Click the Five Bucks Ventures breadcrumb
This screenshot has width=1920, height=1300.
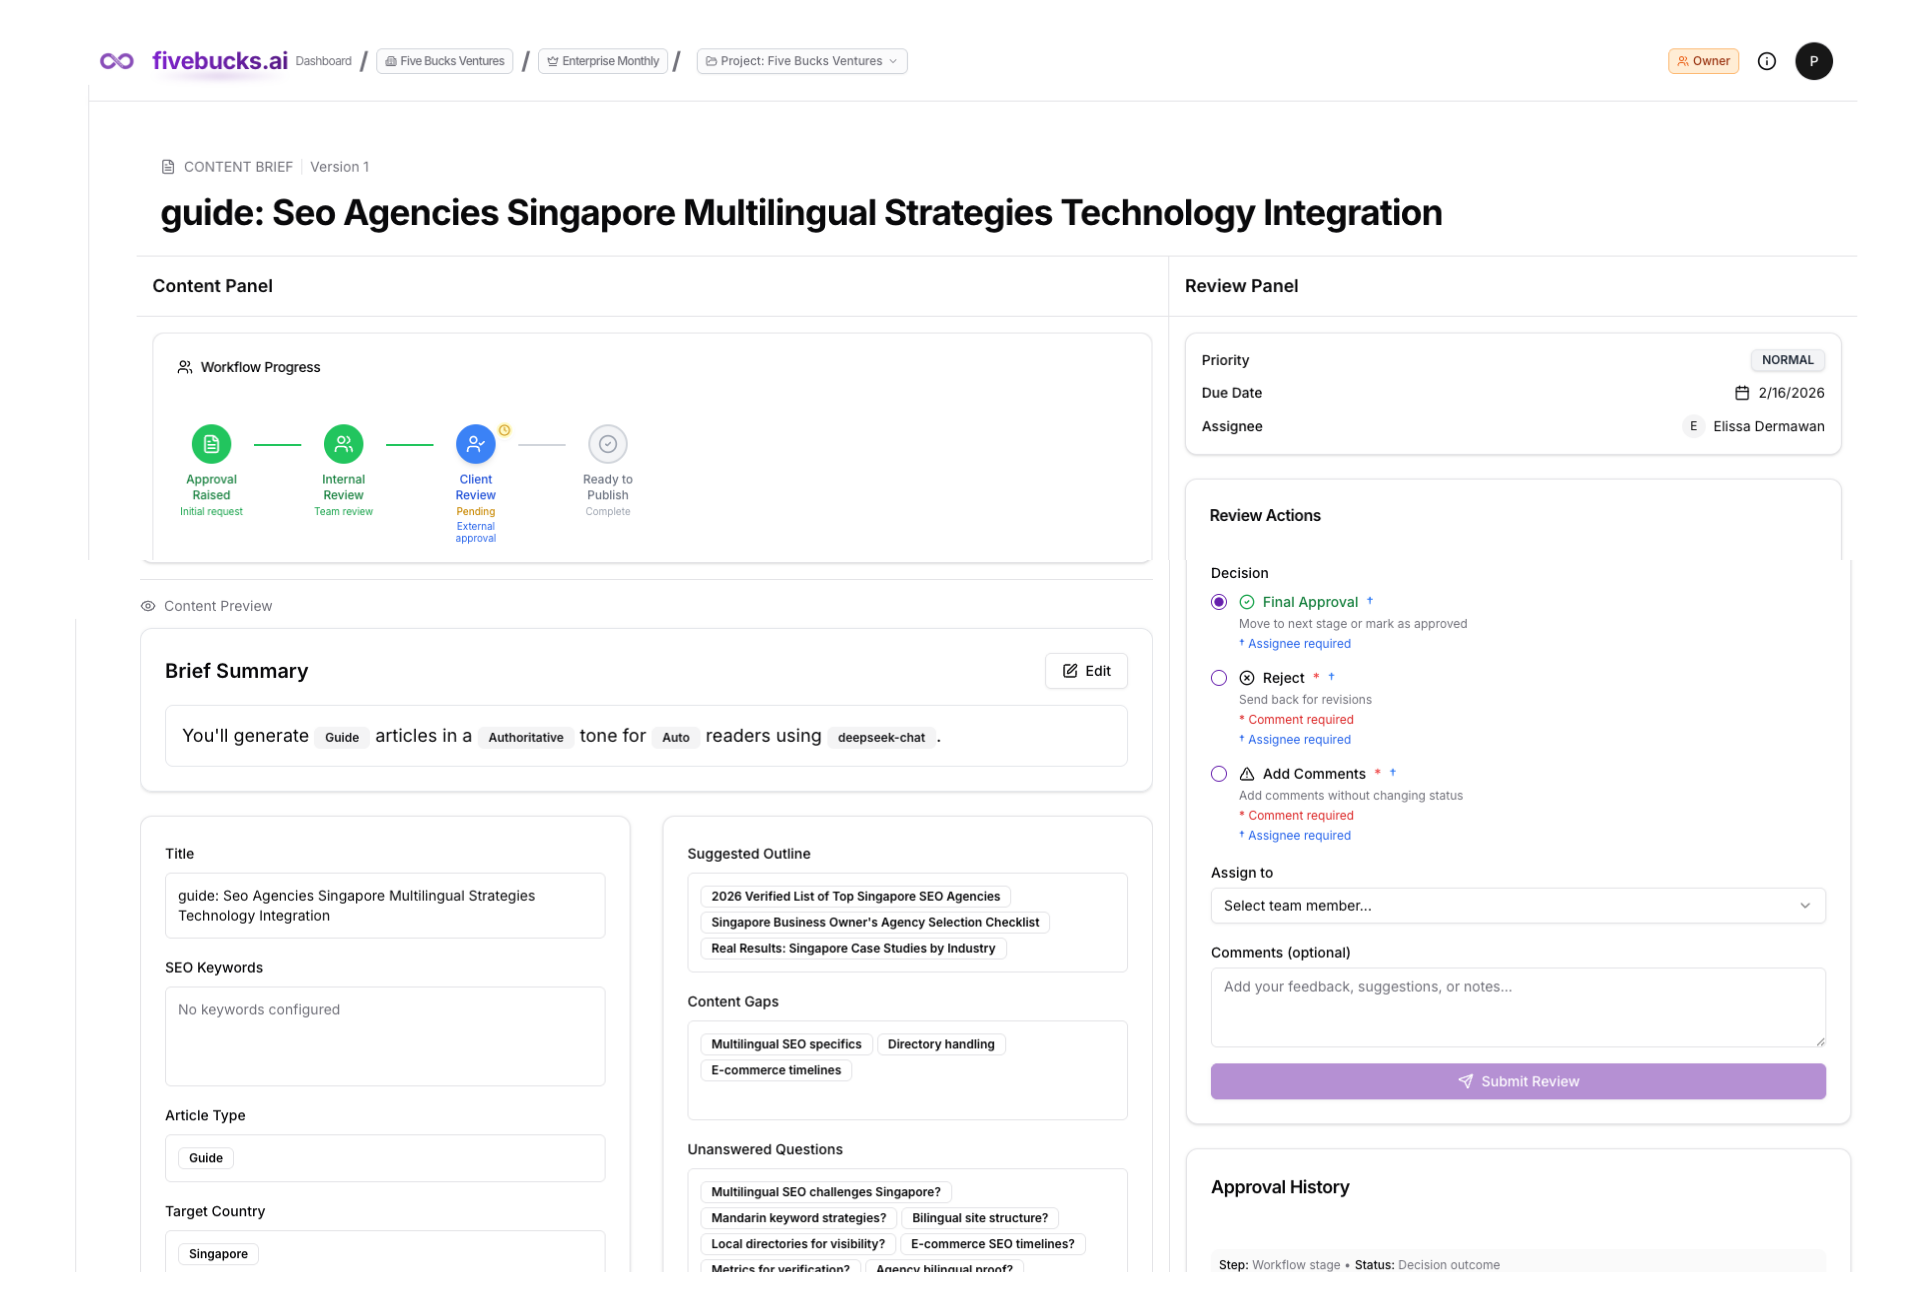[444, 61]
